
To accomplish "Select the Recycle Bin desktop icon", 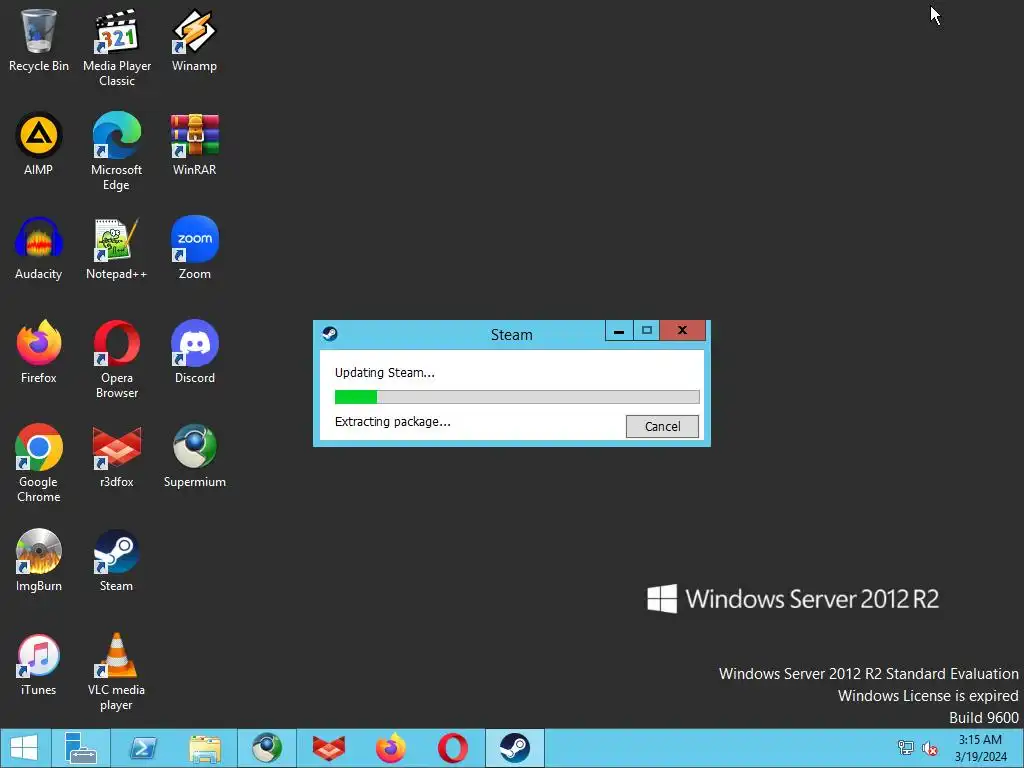I will 39,40.
